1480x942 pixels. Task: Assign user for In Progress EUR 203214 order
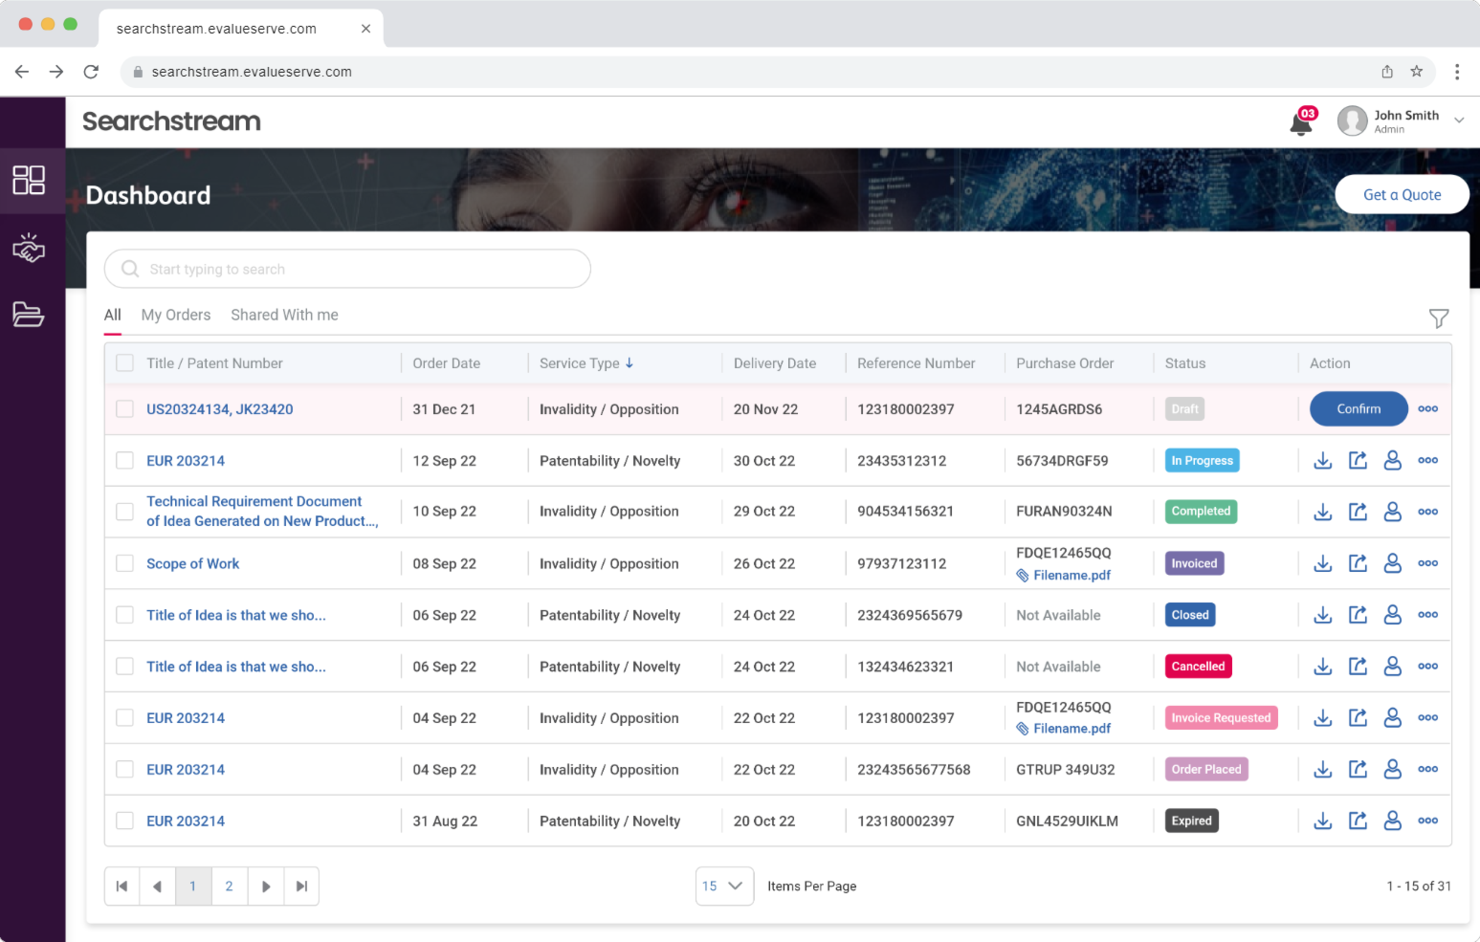pyautogui.click(x=1392, y=461)
